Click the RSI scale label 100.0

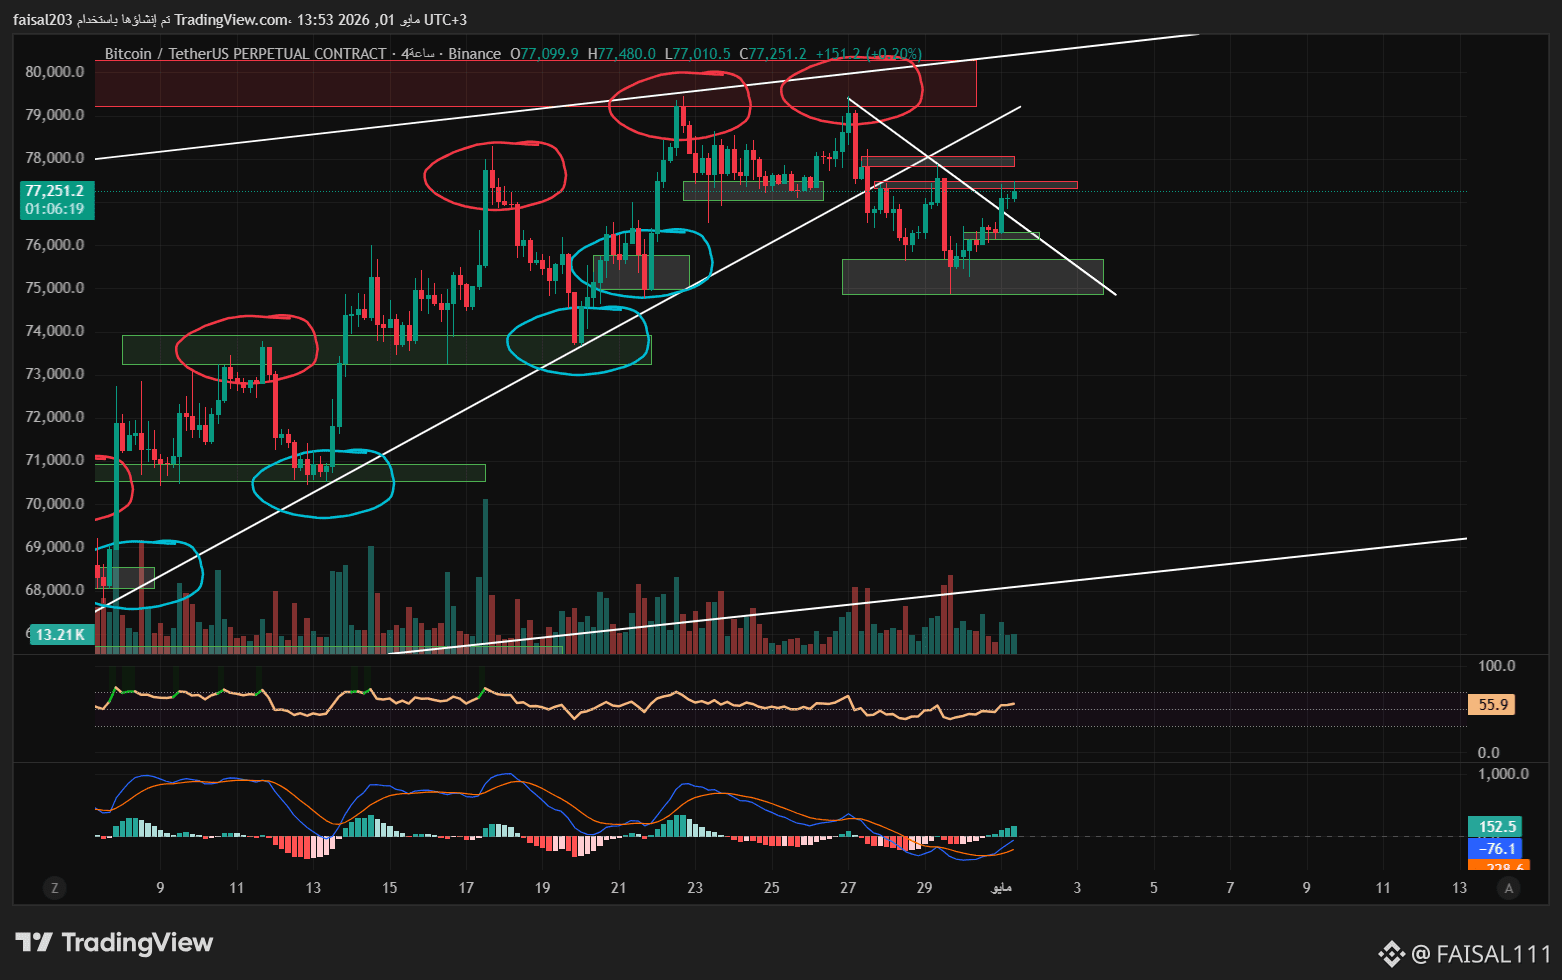pyautogui.click(x=1496, y=666)
